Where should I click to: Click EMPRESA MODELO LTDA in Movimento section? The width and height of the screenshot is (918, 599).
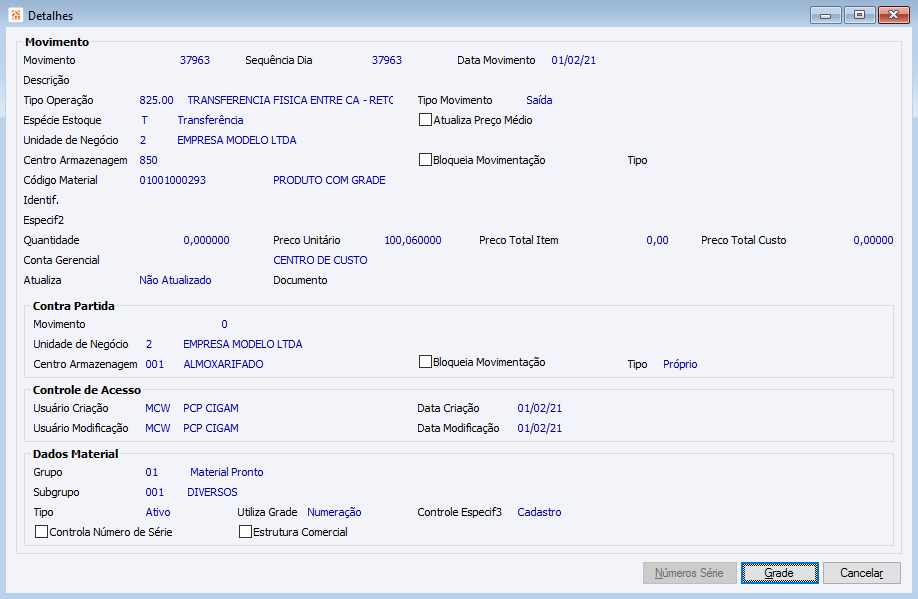click(x=237, y=140)
